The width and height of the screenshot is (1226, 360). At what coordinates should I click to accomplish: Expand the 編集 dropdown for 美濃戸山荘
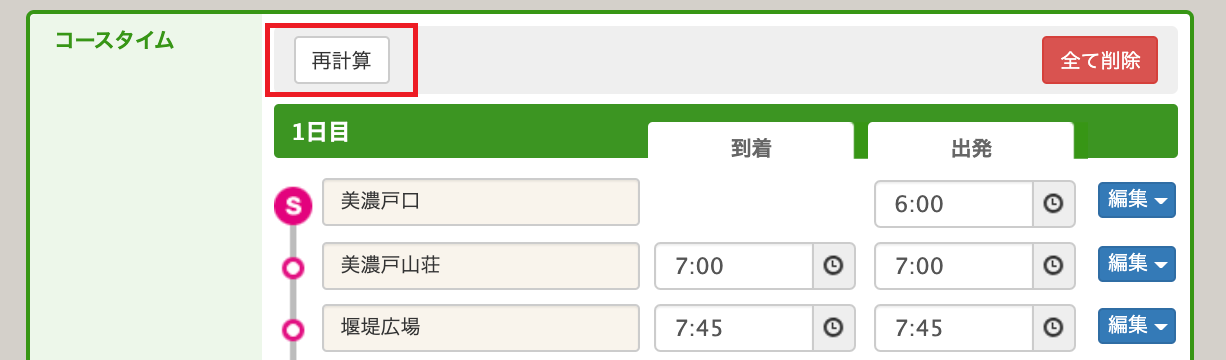(1137, 264)
